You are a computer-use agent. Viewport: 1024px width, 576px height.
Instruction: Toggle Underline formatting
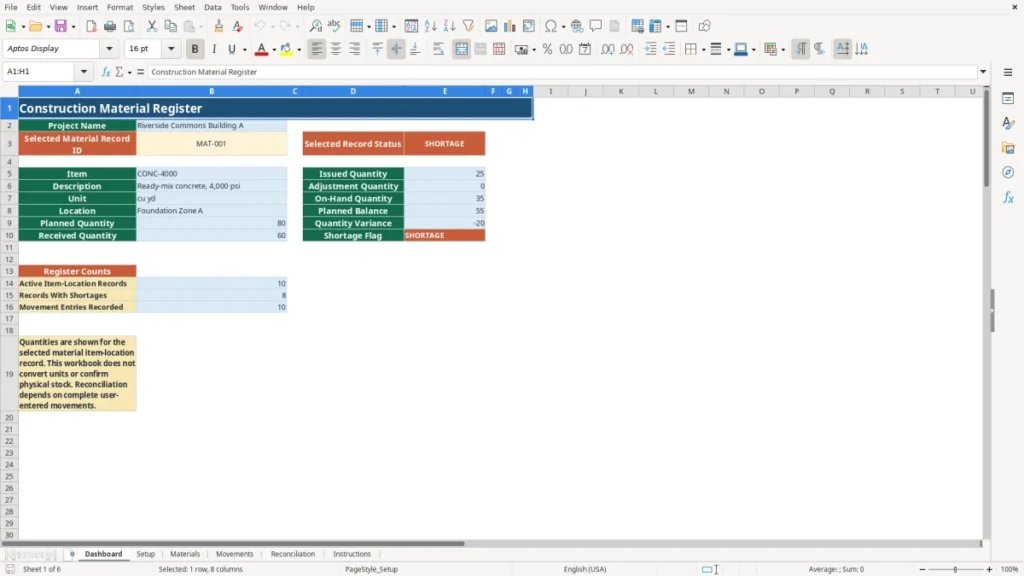[231, 49]
